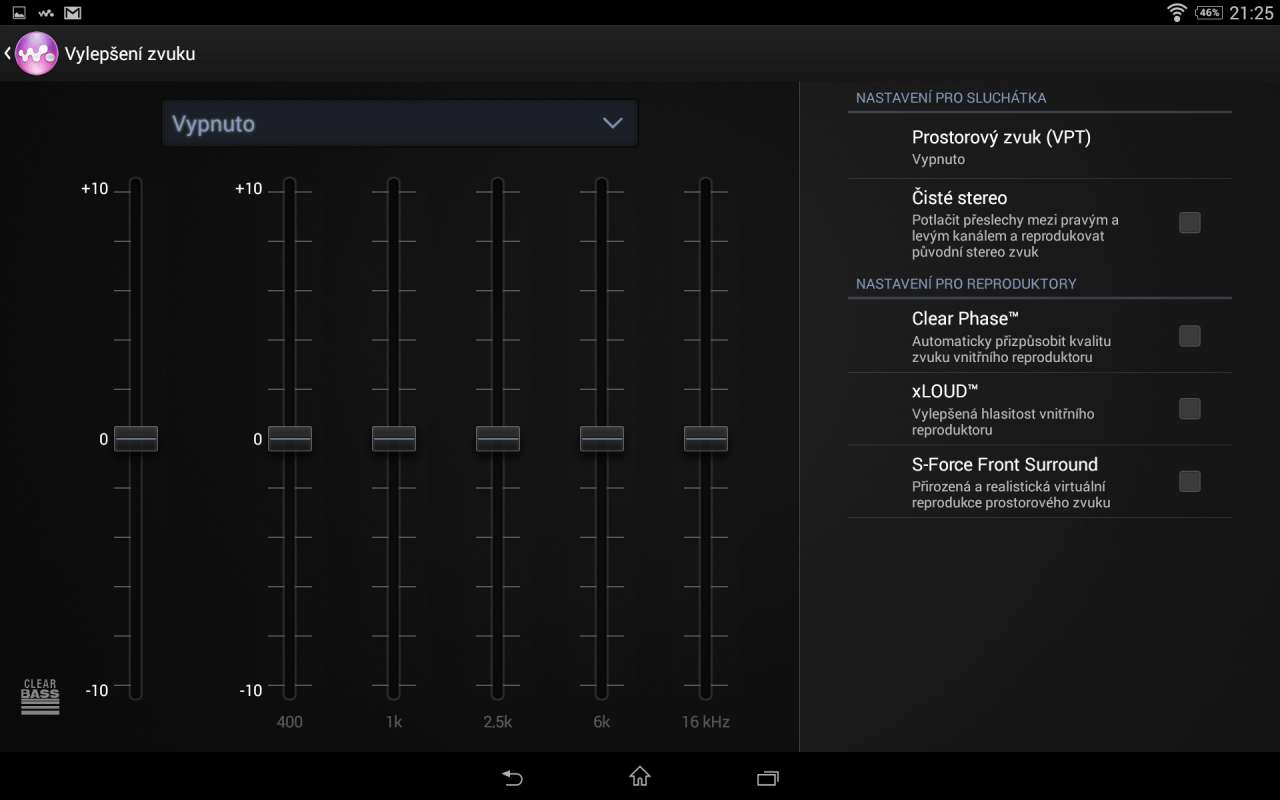
Task: Tap the Walkman app icon in header
Action: click(x=36, y=54)
